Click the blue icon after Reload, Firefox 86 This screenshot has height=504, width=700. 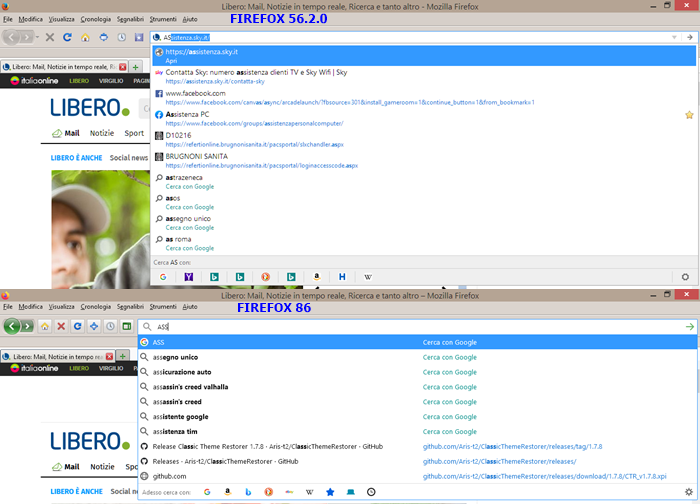pos(94,326)
